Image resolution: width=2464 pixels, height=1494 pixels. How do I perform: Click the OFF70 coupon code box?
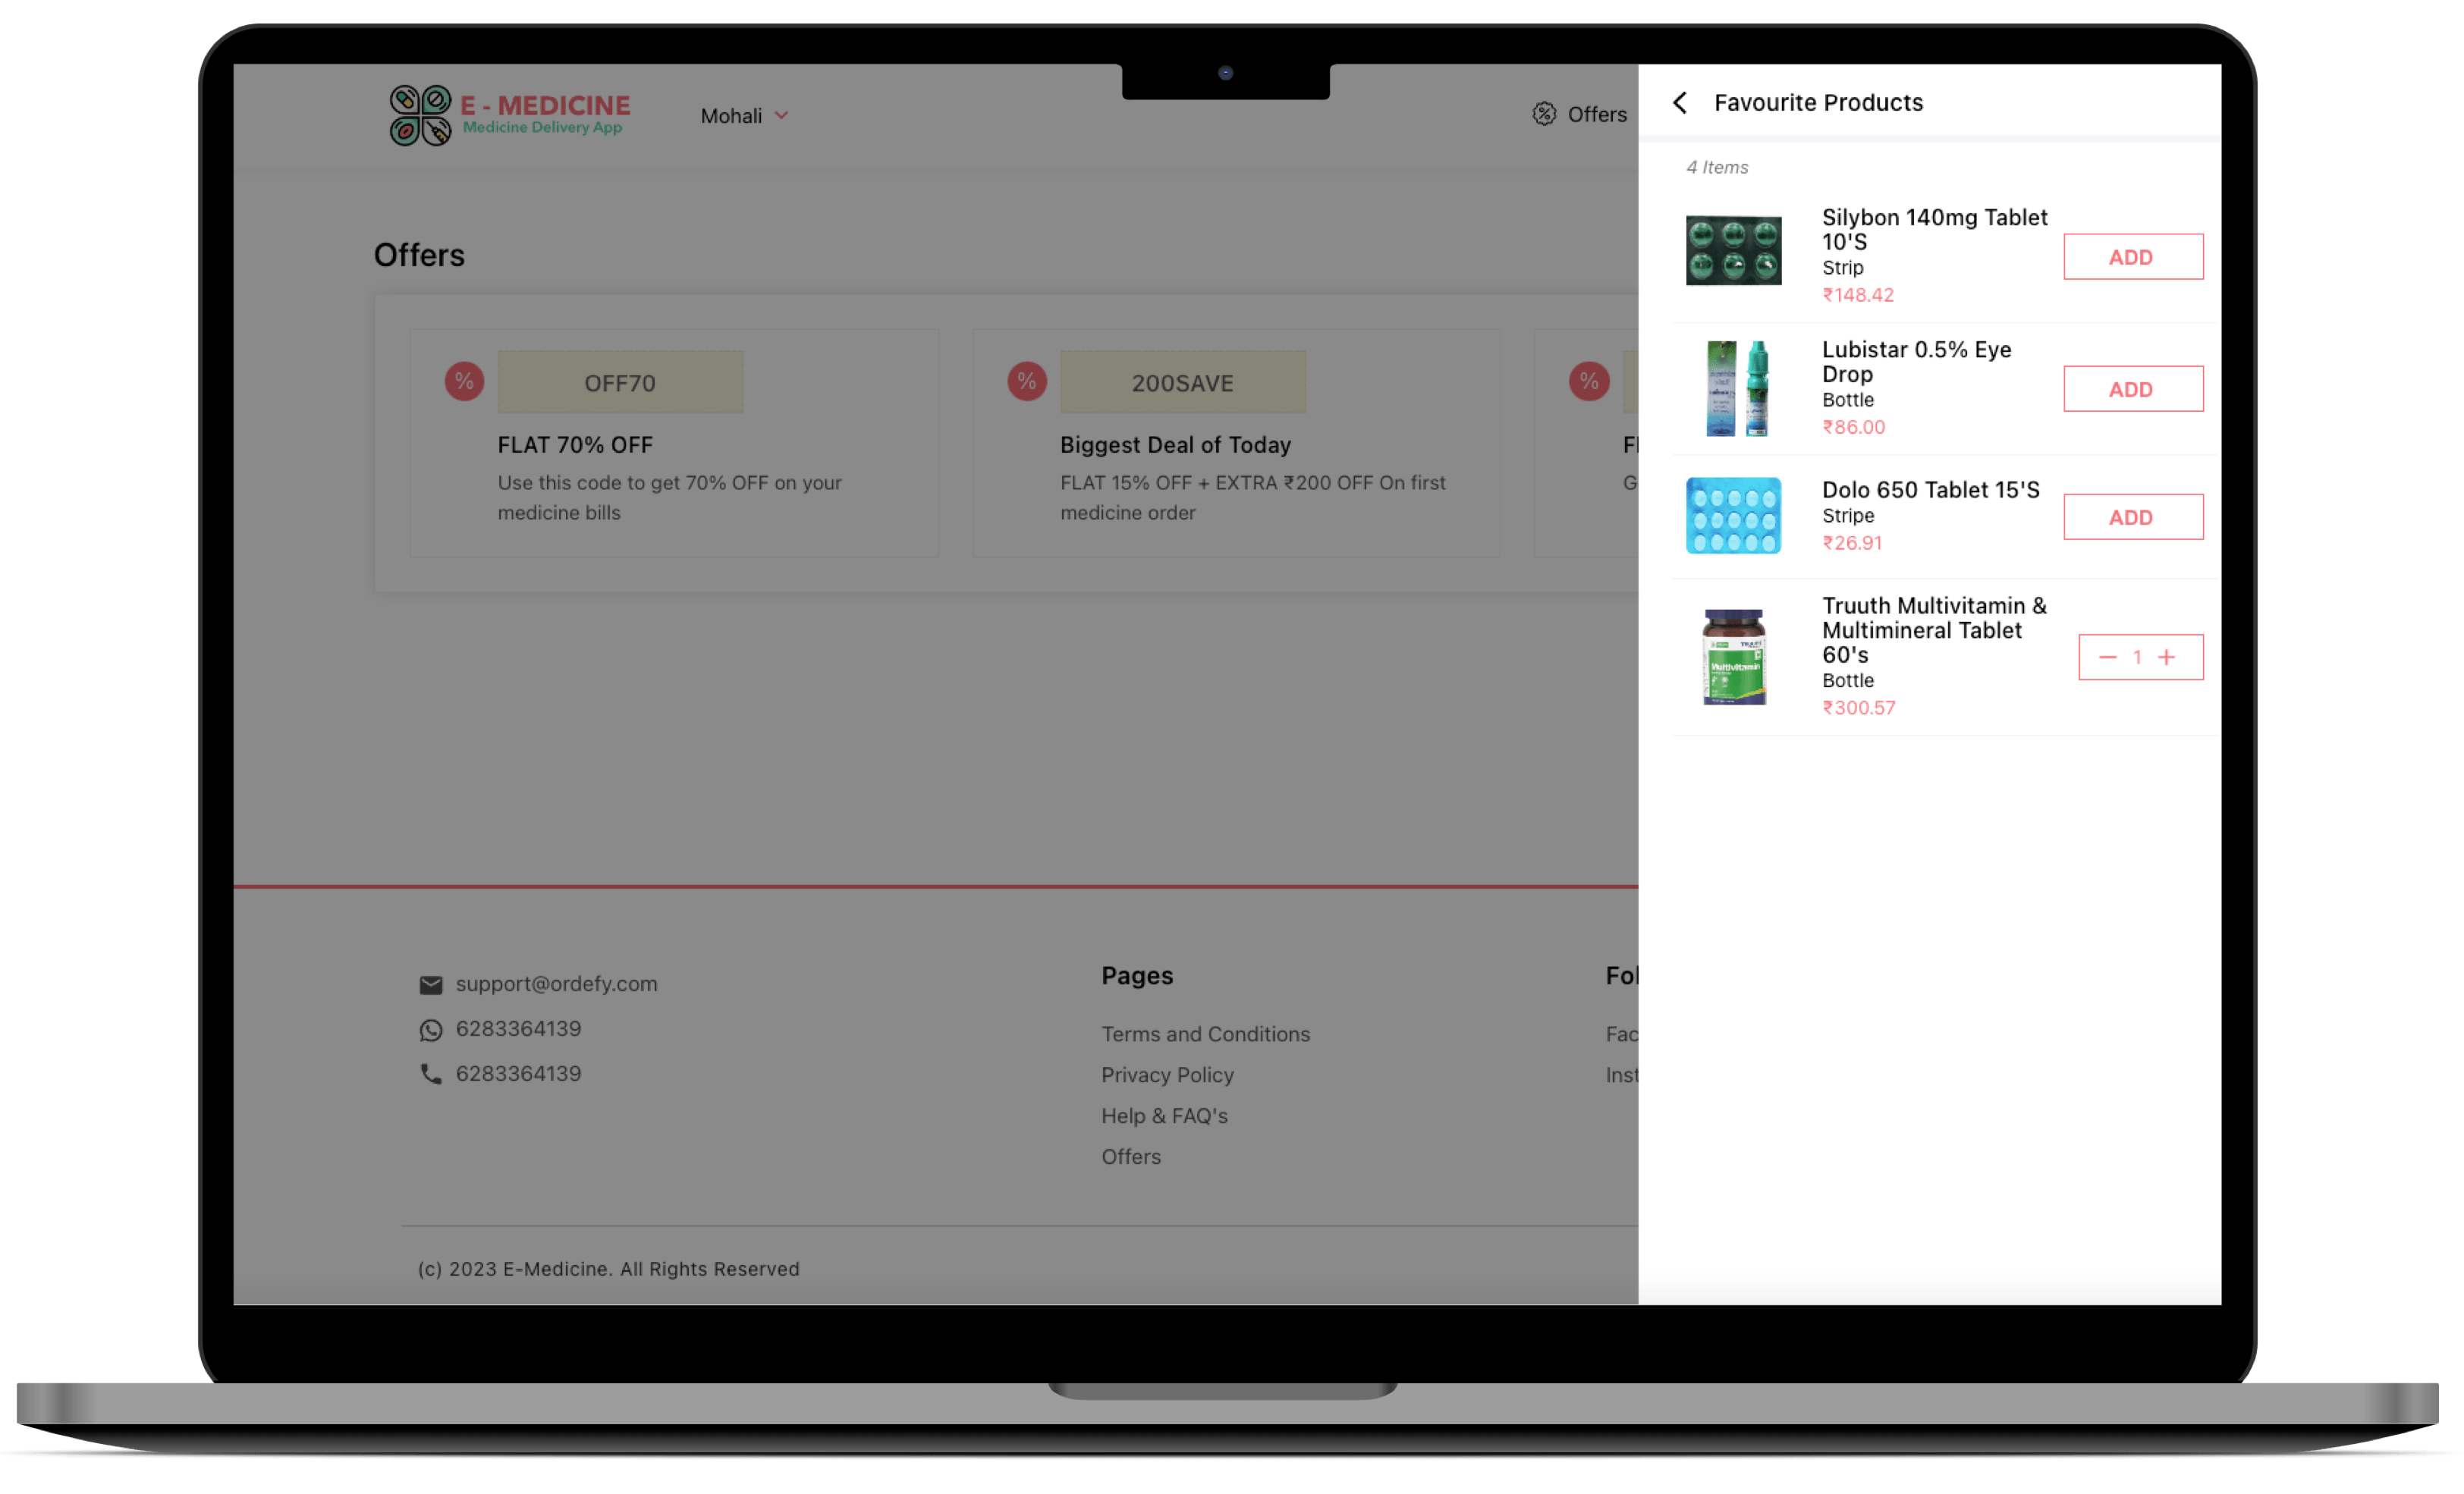point(620,383)
